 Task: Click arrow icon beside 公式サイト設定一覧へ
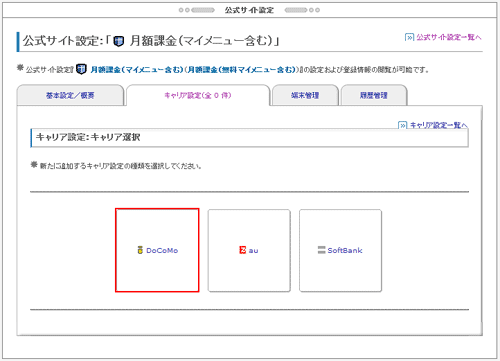(409, 37)
